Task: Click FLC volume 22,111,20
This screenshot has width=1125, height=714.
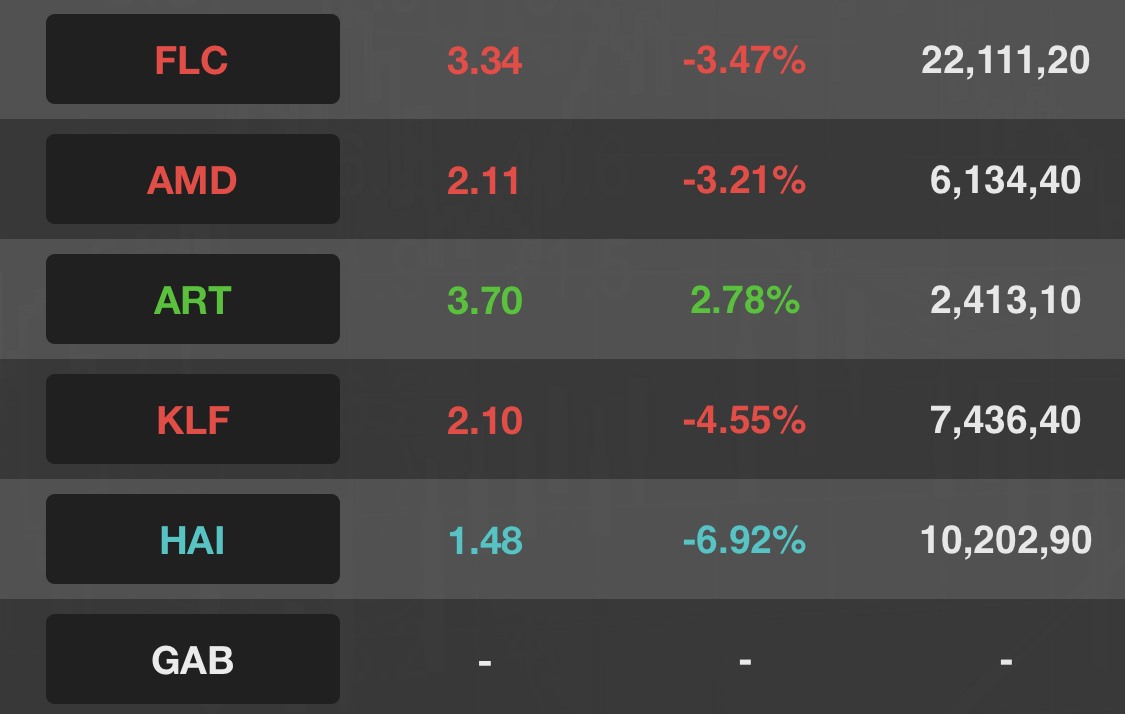Action: [1005, 61]
